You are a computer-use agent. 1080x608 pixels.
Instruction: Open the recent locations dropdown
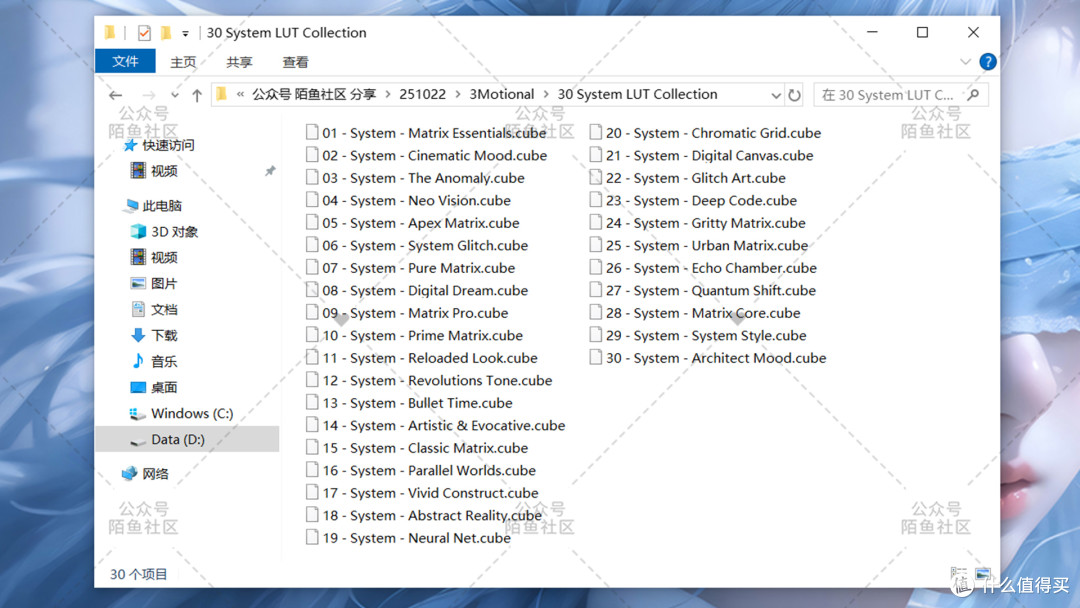[x=175, y=95]
